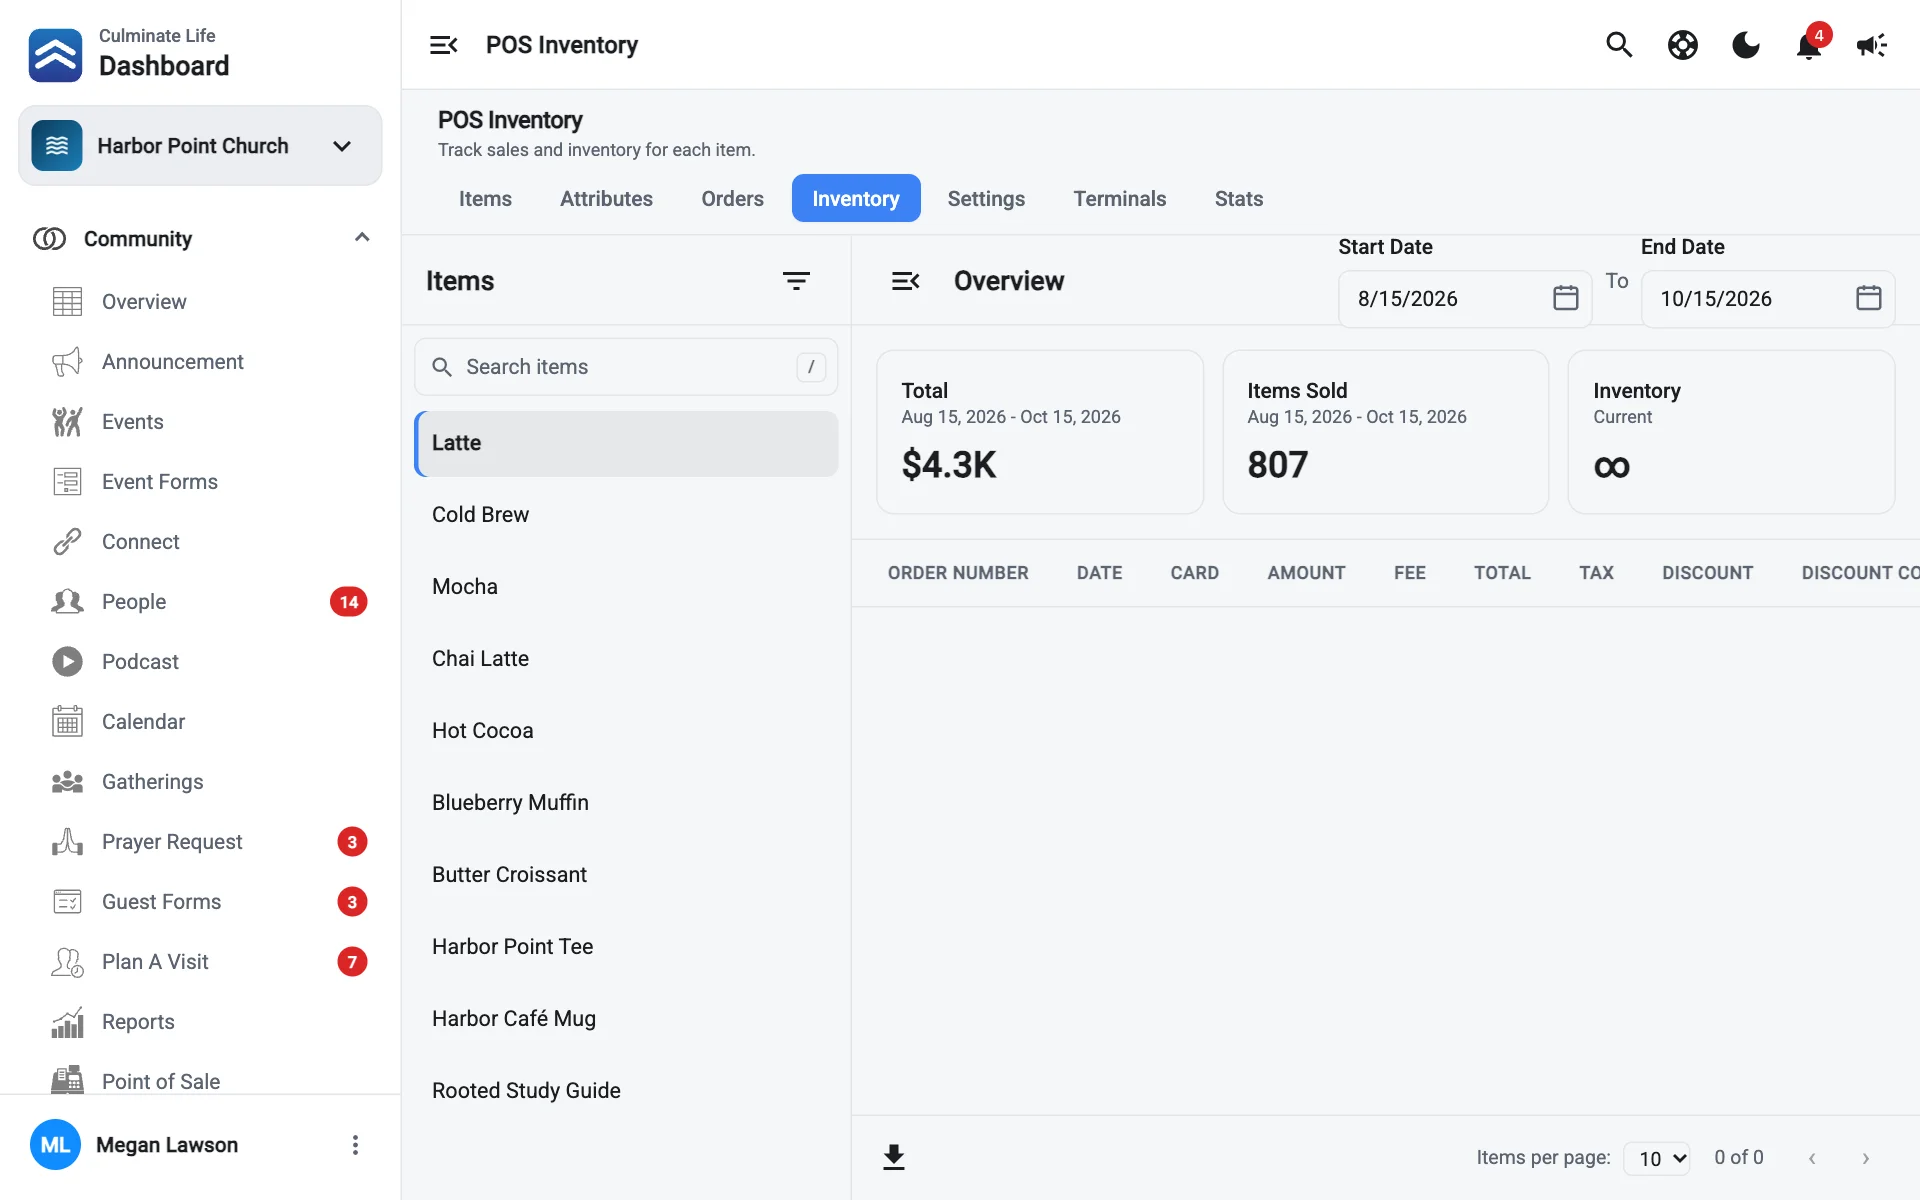Switch to the Stats tab

(1239, 199)
